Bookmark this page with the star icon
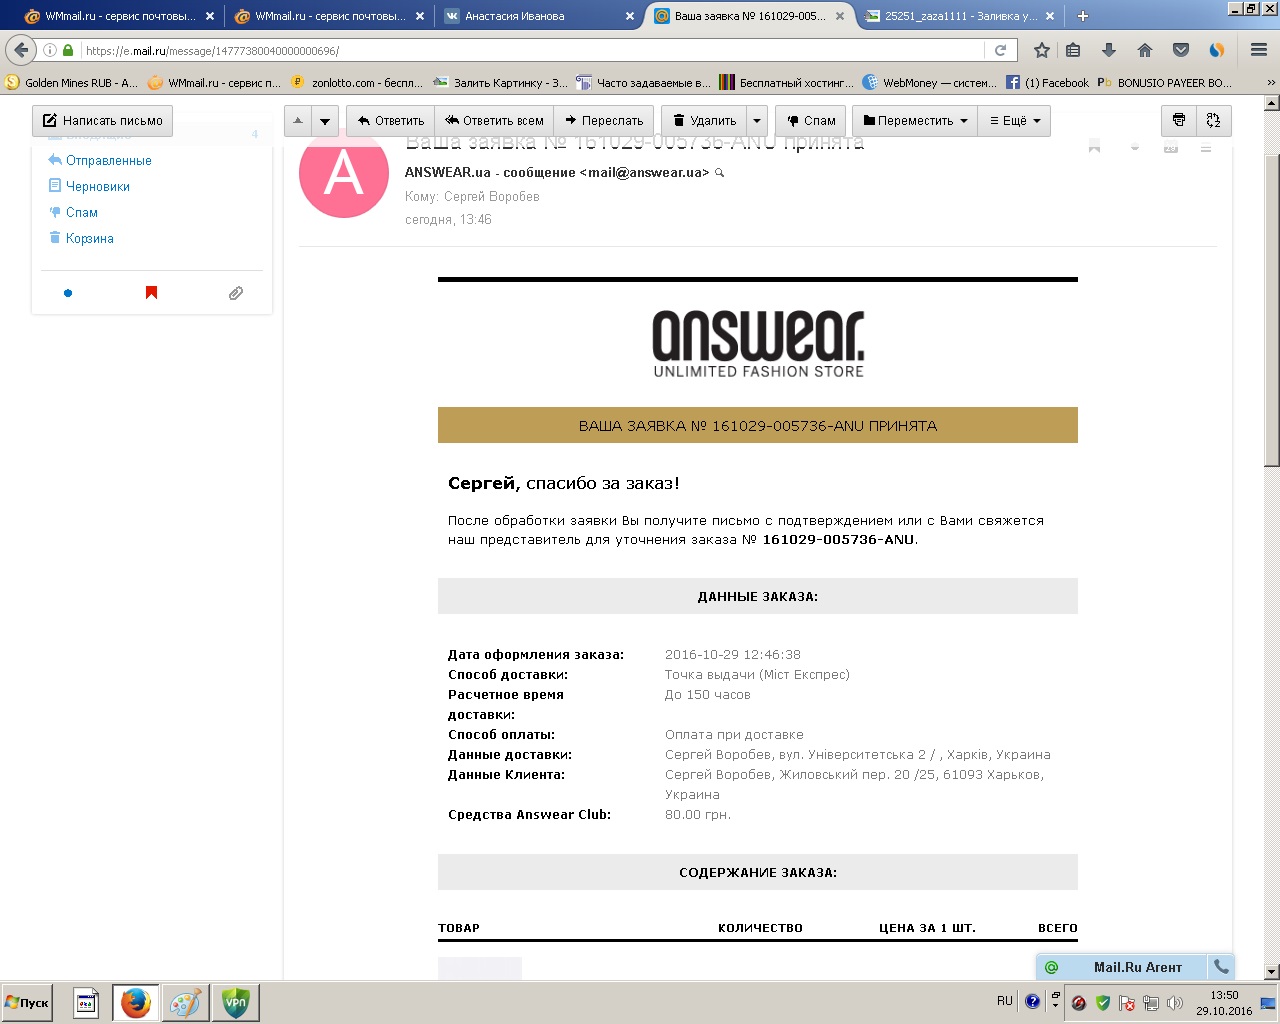Viewport: 1280px width, 1024px height. 1042,50
